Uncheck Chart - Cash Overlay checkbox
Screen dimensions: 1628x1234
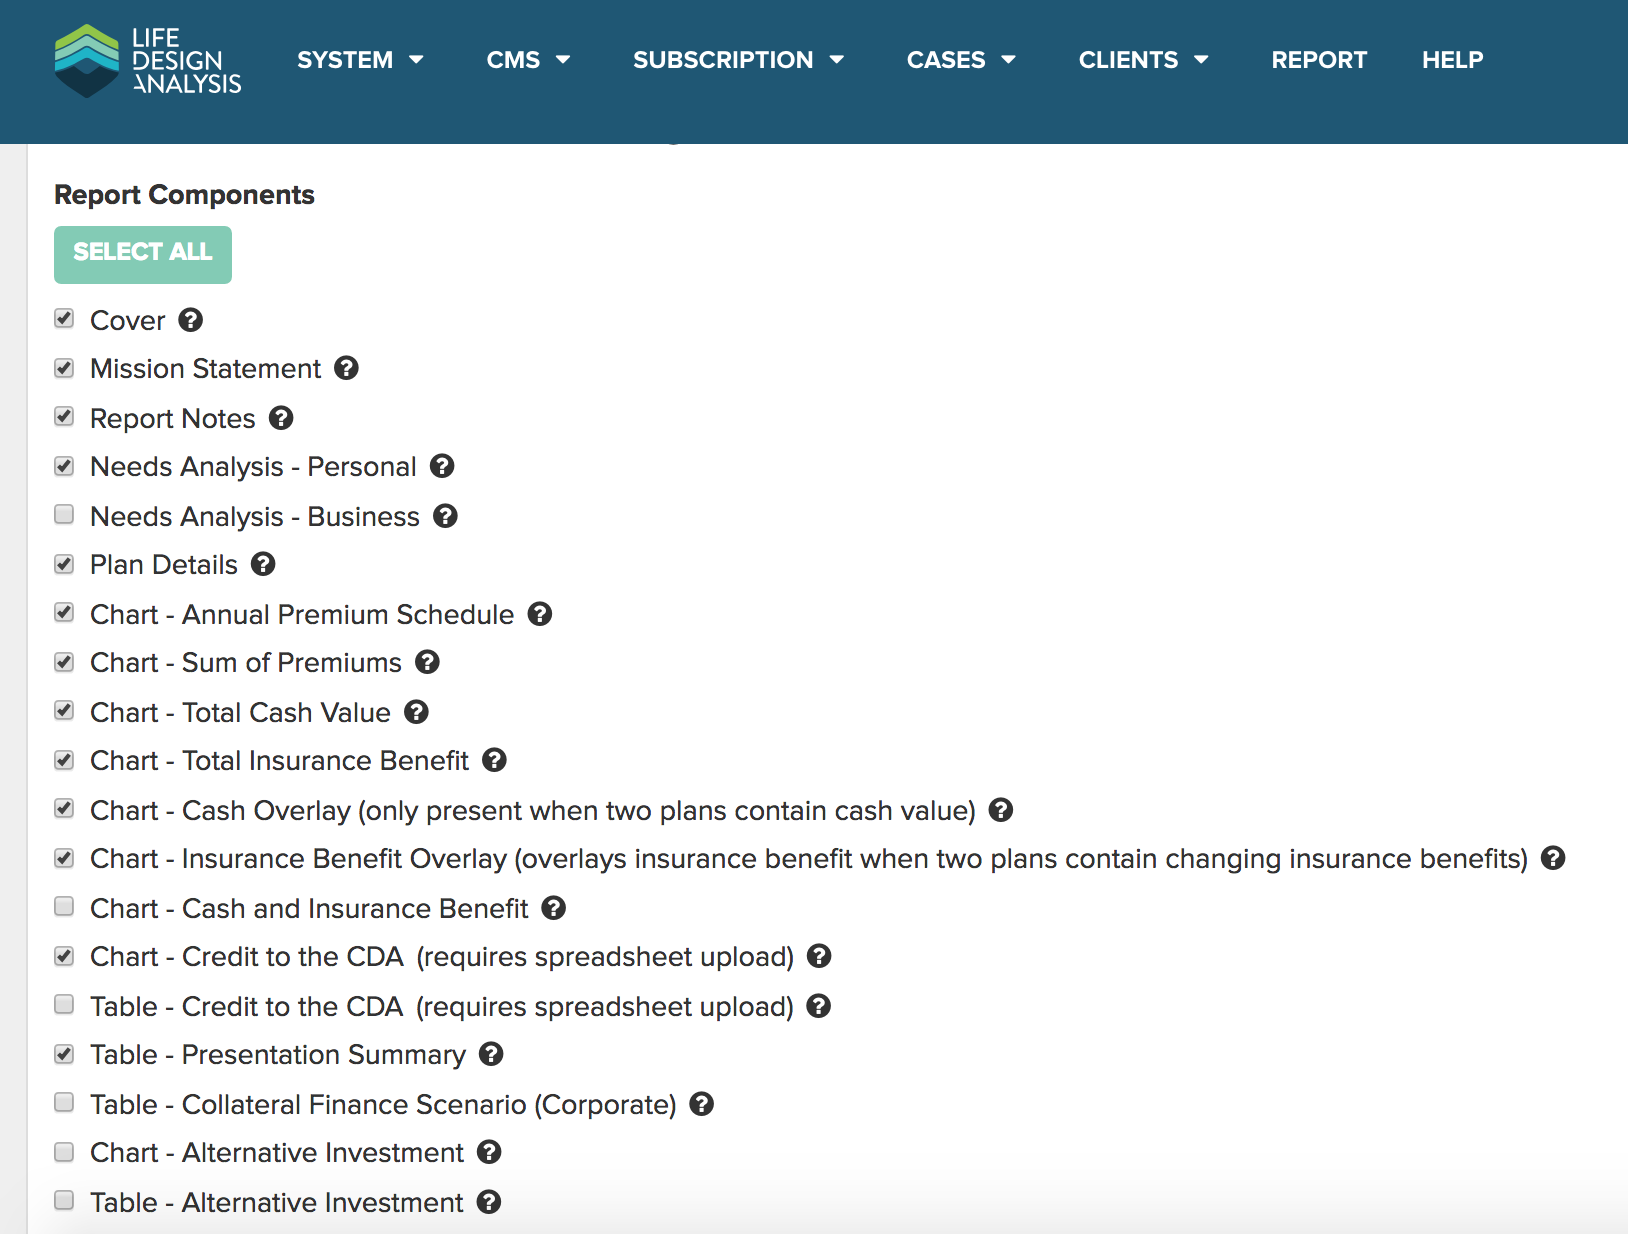[64, 809]
